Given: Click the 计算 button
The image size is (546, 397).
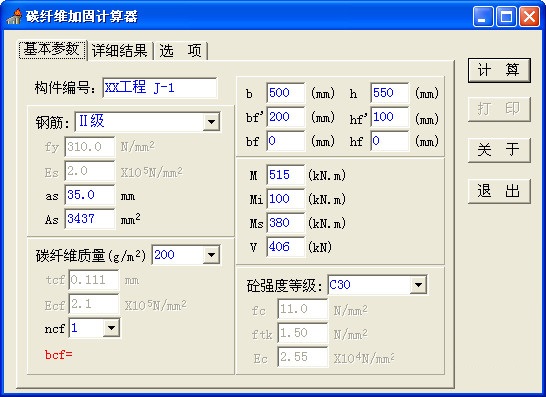Looking at the screenshot, I should tap(499, 70).
